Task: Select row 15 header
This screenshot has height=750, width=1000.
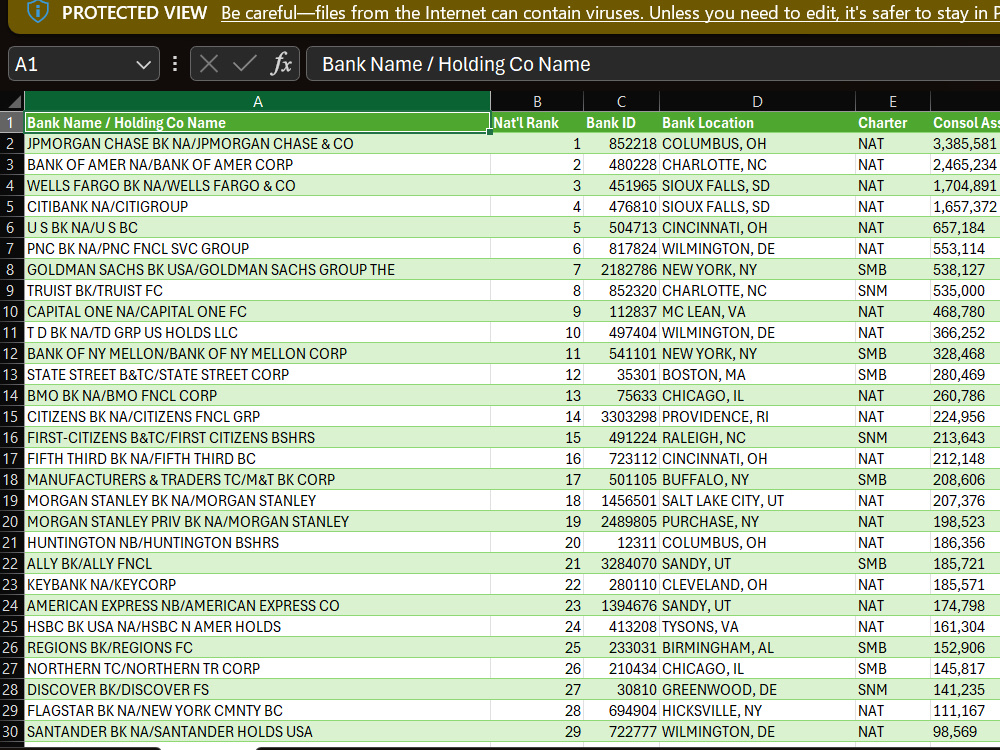Action: coord(11,416)
